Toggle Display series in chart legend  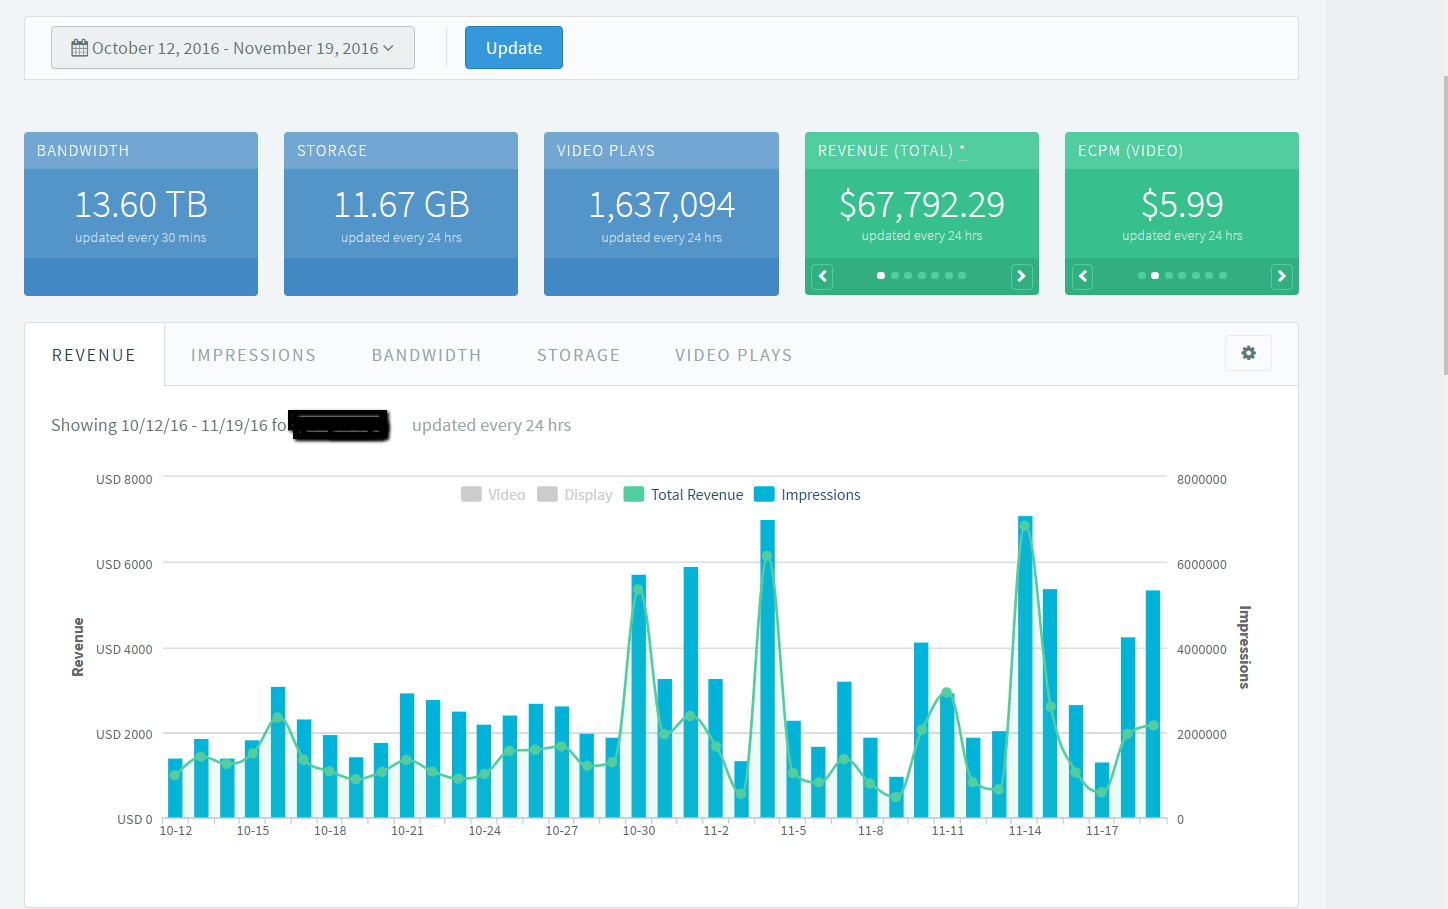pyautogui.click(x=575, y=495)
